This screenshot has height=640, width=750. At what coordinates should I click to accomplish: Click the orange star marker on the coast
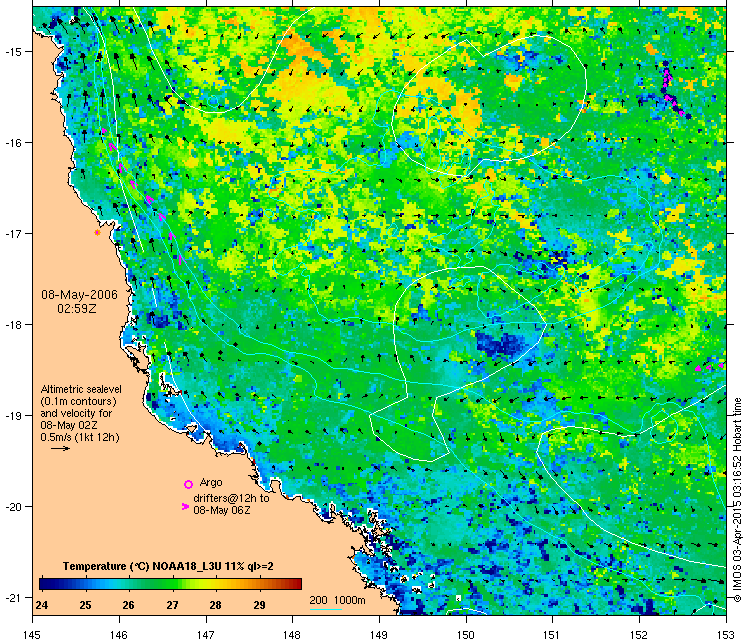[97, 232]
